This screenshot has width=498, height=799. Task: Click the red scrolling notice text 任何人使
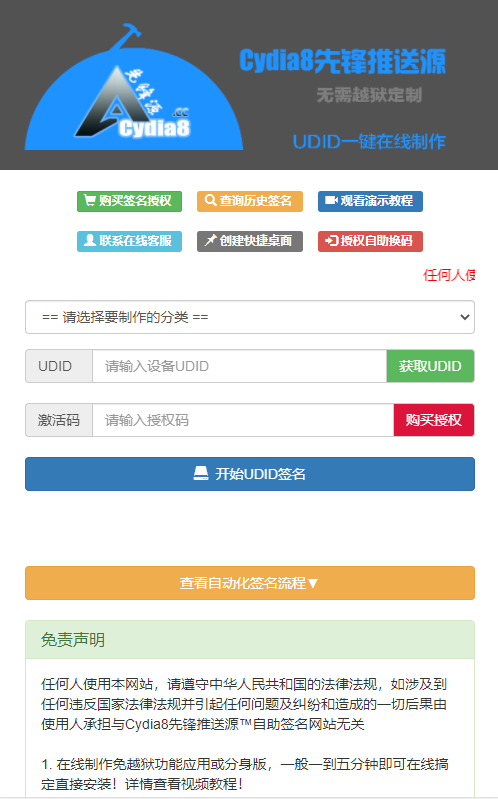point(449,275)
